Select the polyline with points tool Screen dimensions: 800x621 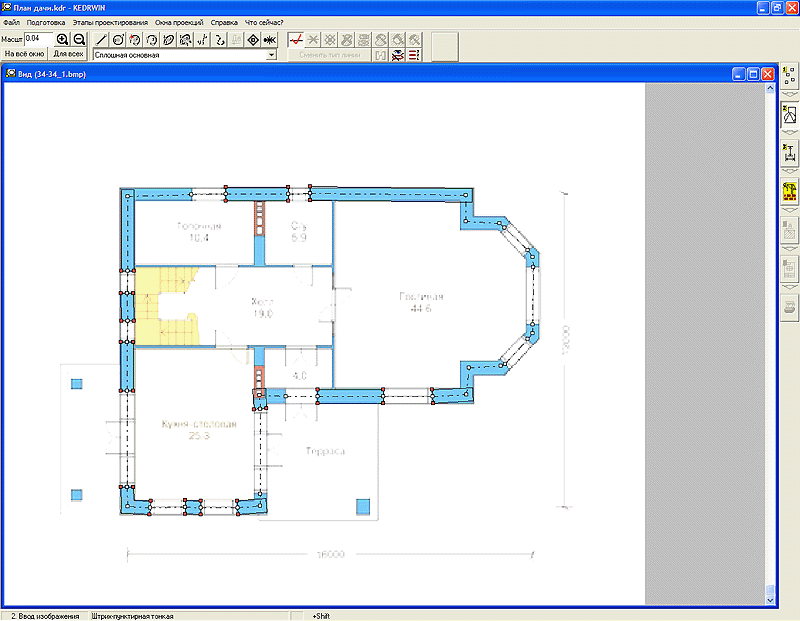[x=203, y=40]
